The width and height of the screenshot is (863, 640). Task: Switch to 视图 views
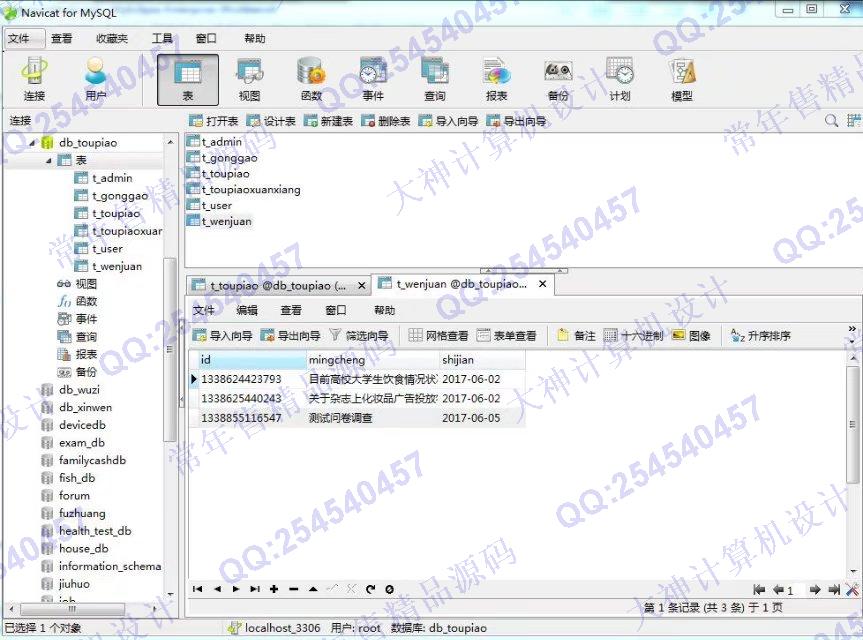[249, 80]
